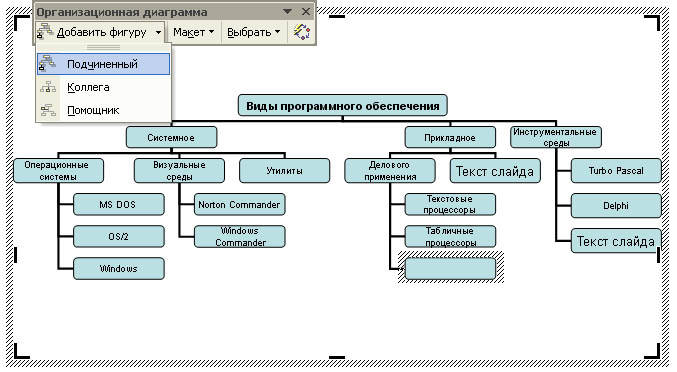Screen dimensions: 677x372
Task: Select the Утилиты box
Action: pos(285,170)
